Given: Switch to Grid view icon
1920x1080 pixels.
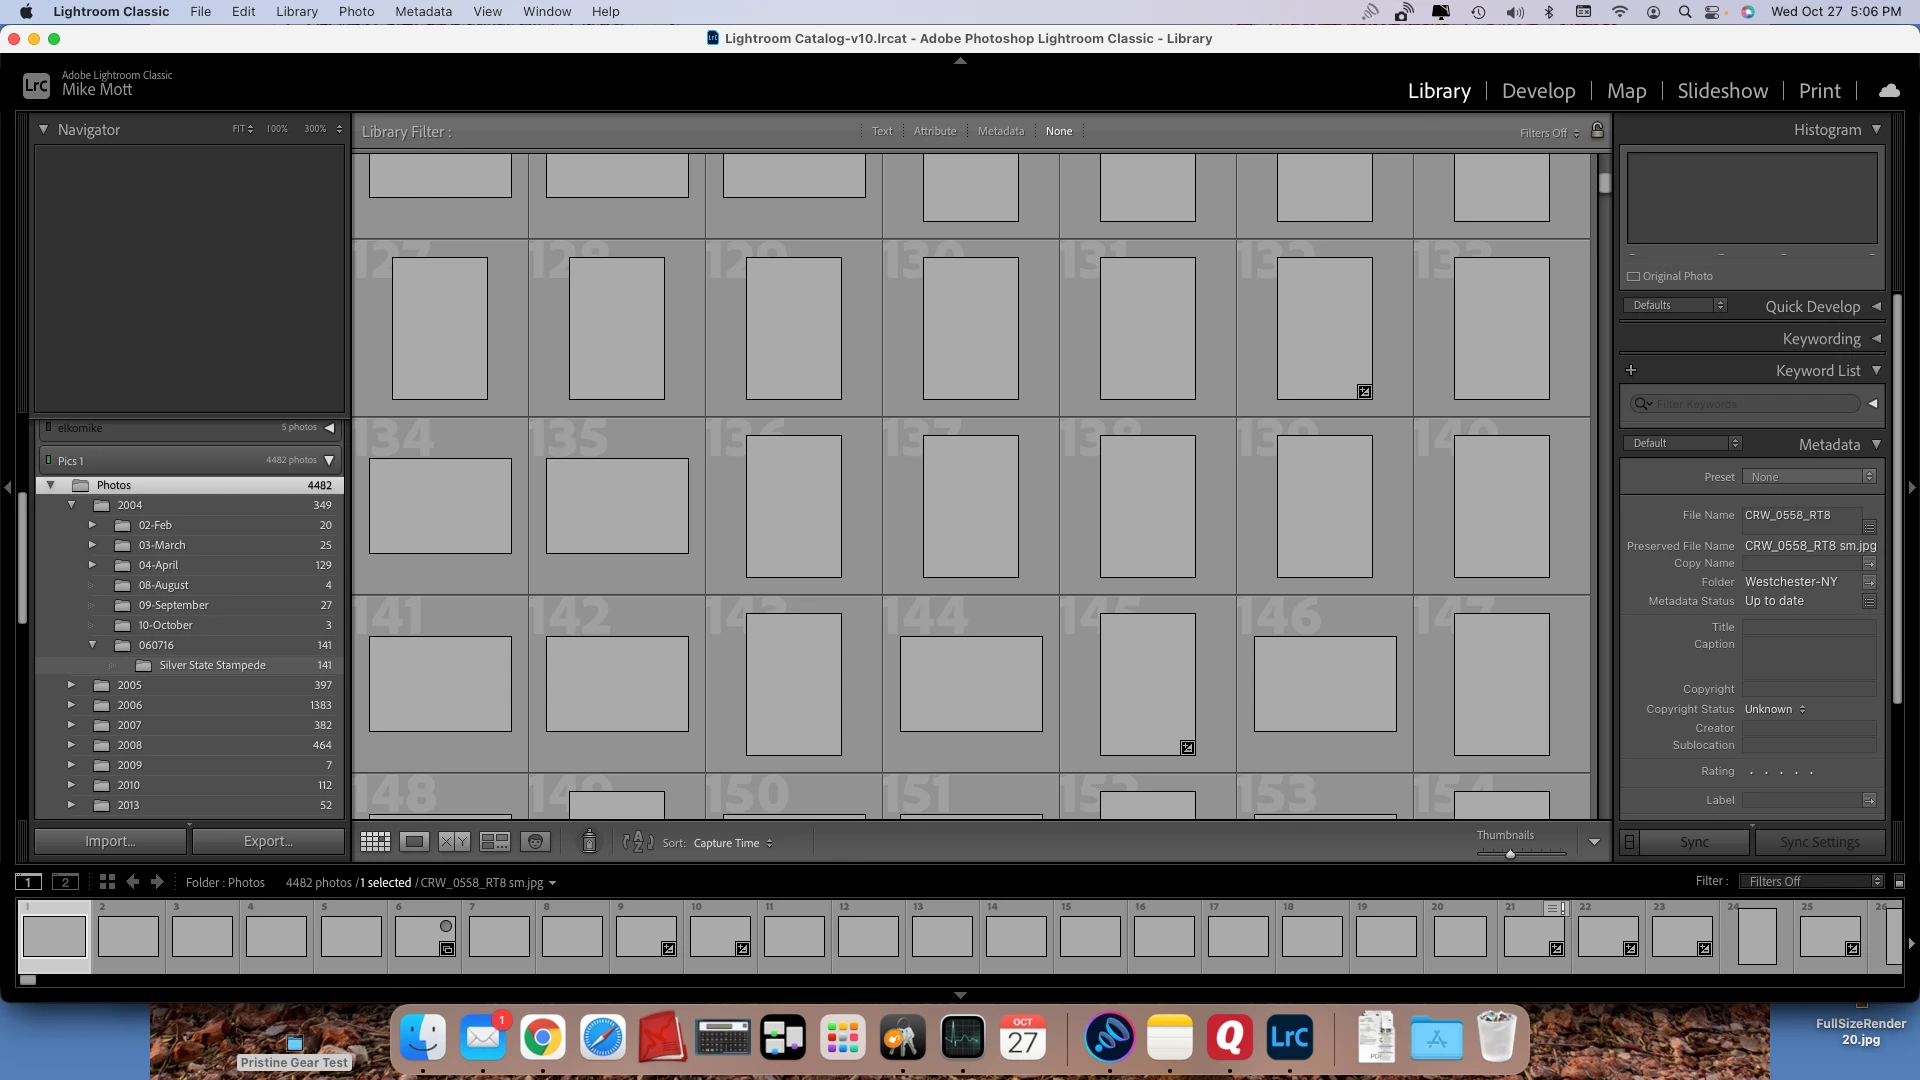Looking at the screenshot, I should (375, 842).
